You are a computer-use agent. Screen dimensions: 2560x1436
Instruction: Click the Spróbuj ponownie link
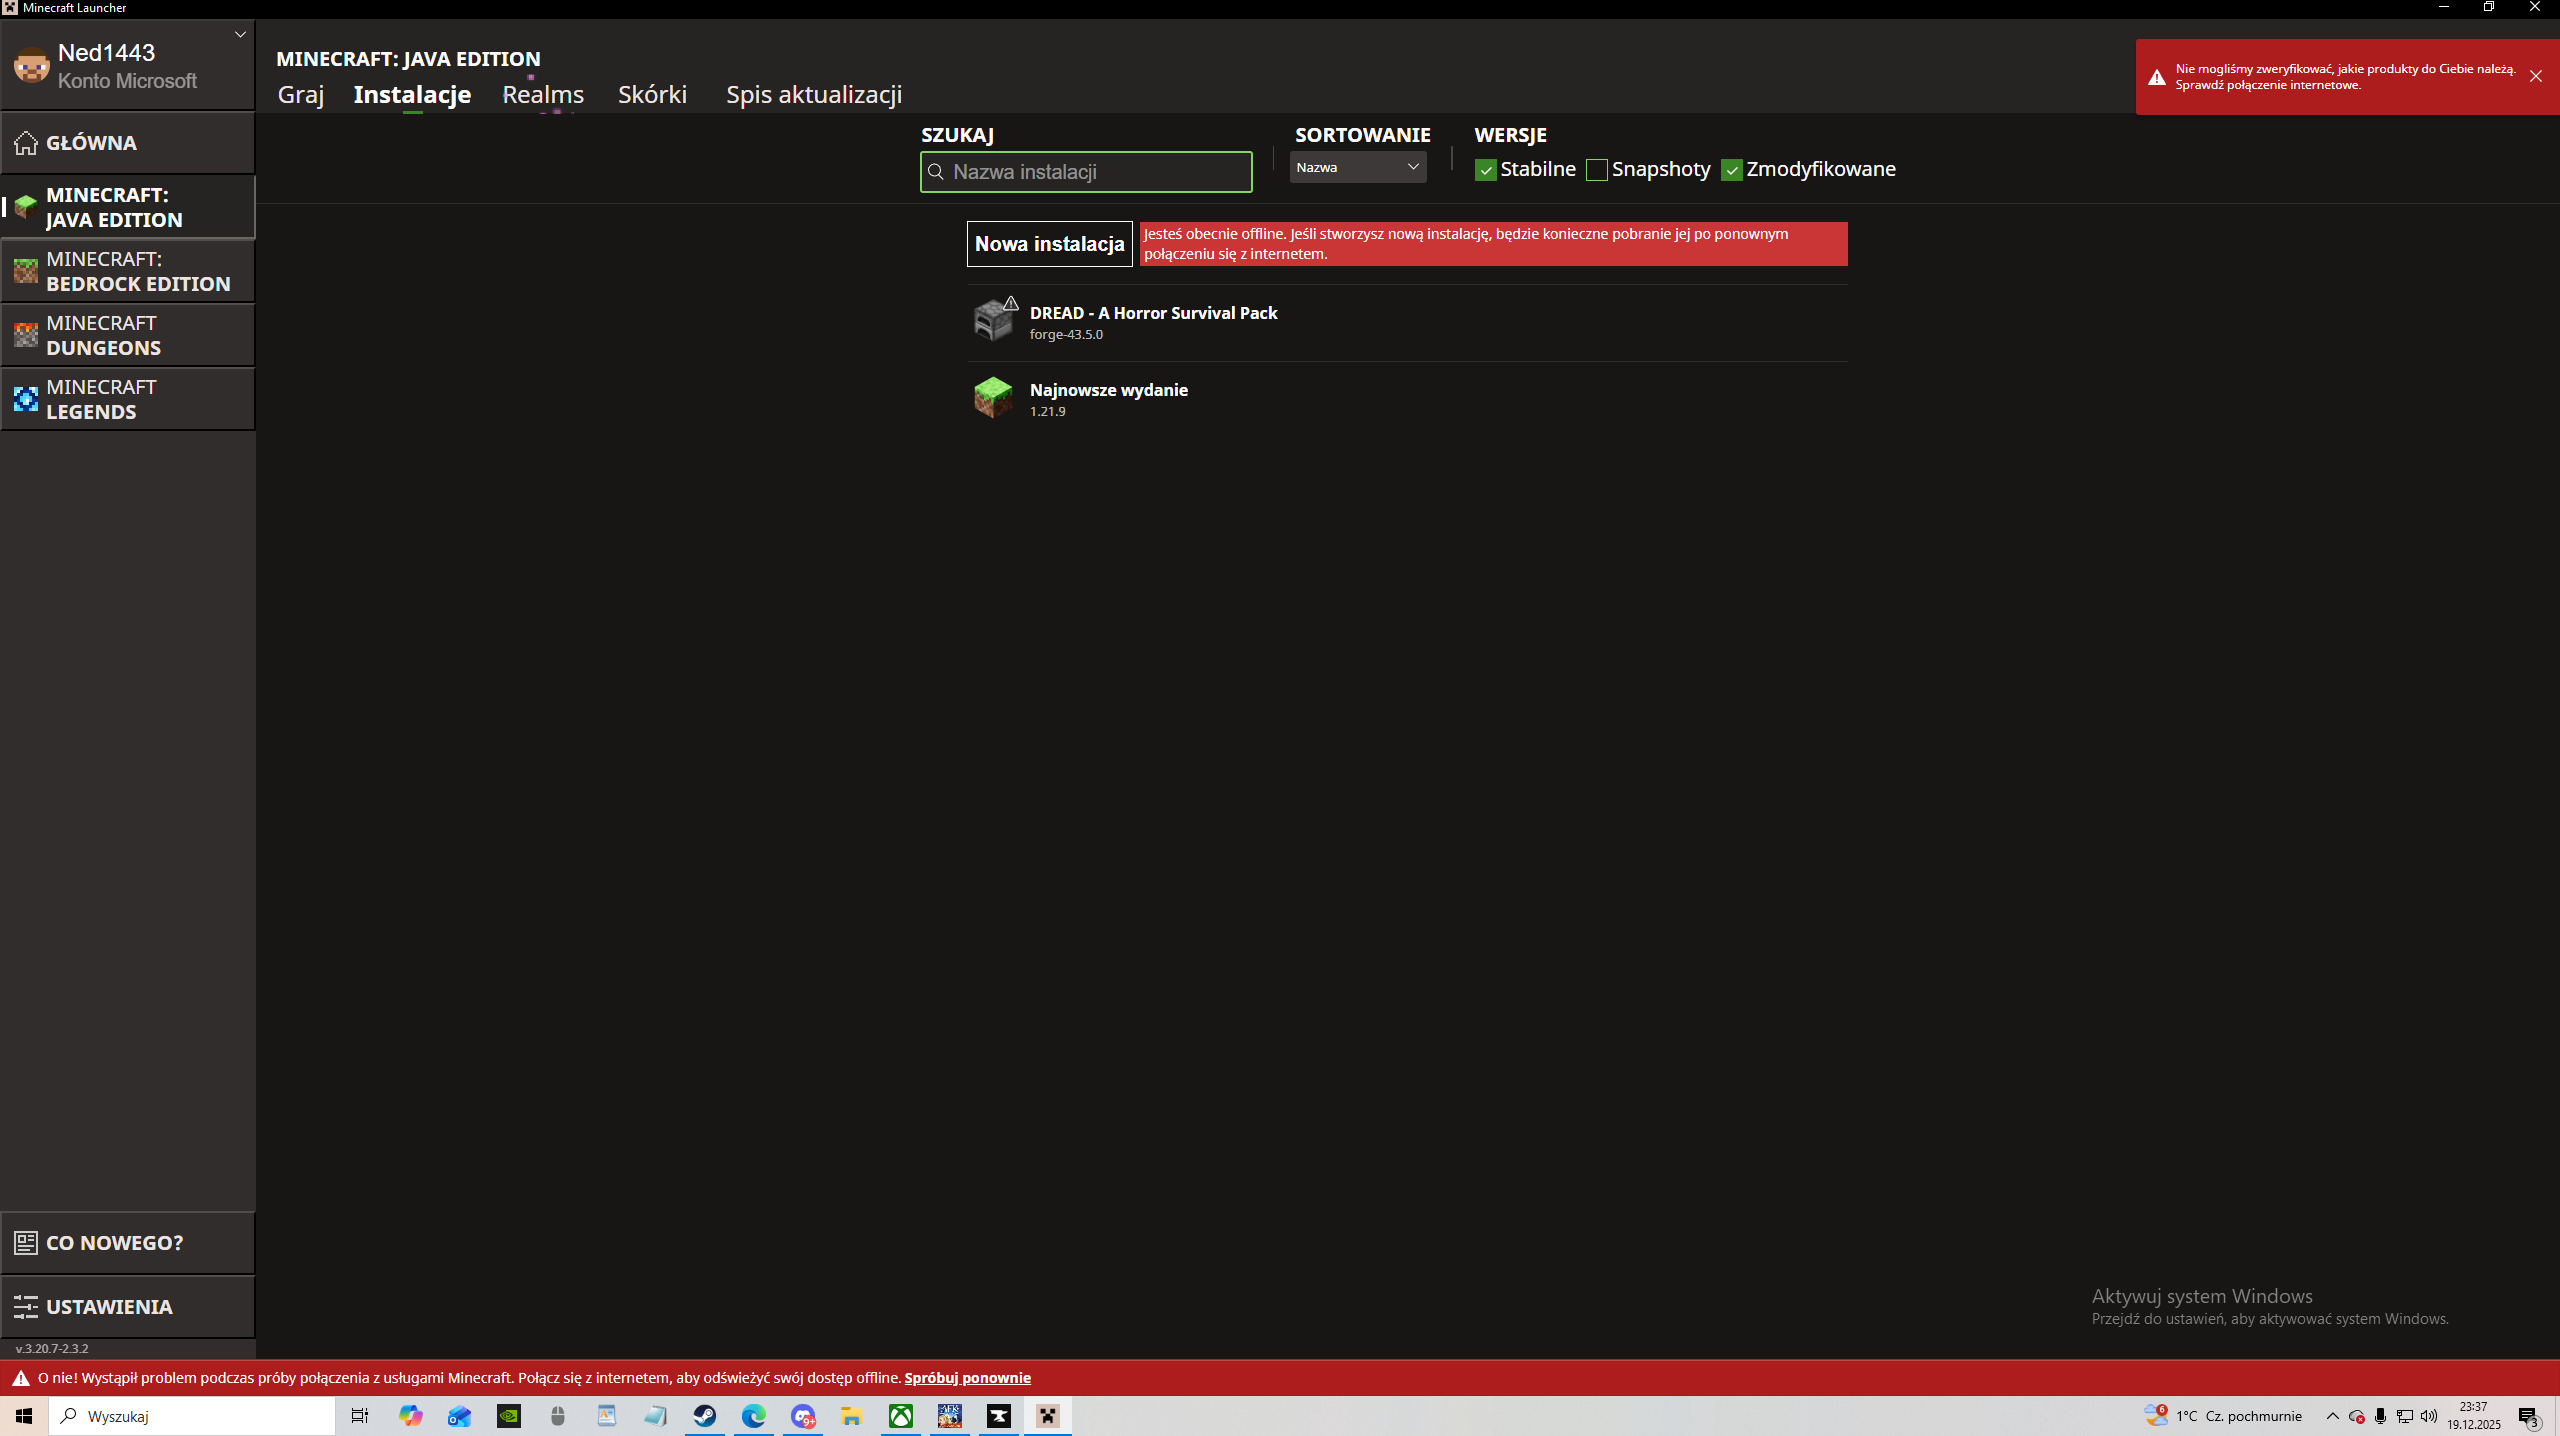[967, 1378]
